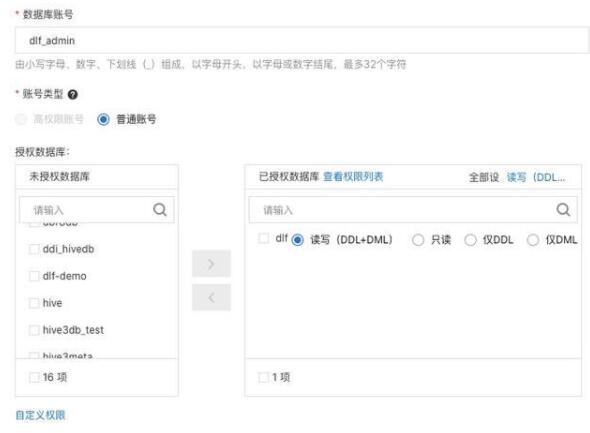Select the disabled 高权限账号 radio option
The image size is (590, 433).
tap(21, 120)
